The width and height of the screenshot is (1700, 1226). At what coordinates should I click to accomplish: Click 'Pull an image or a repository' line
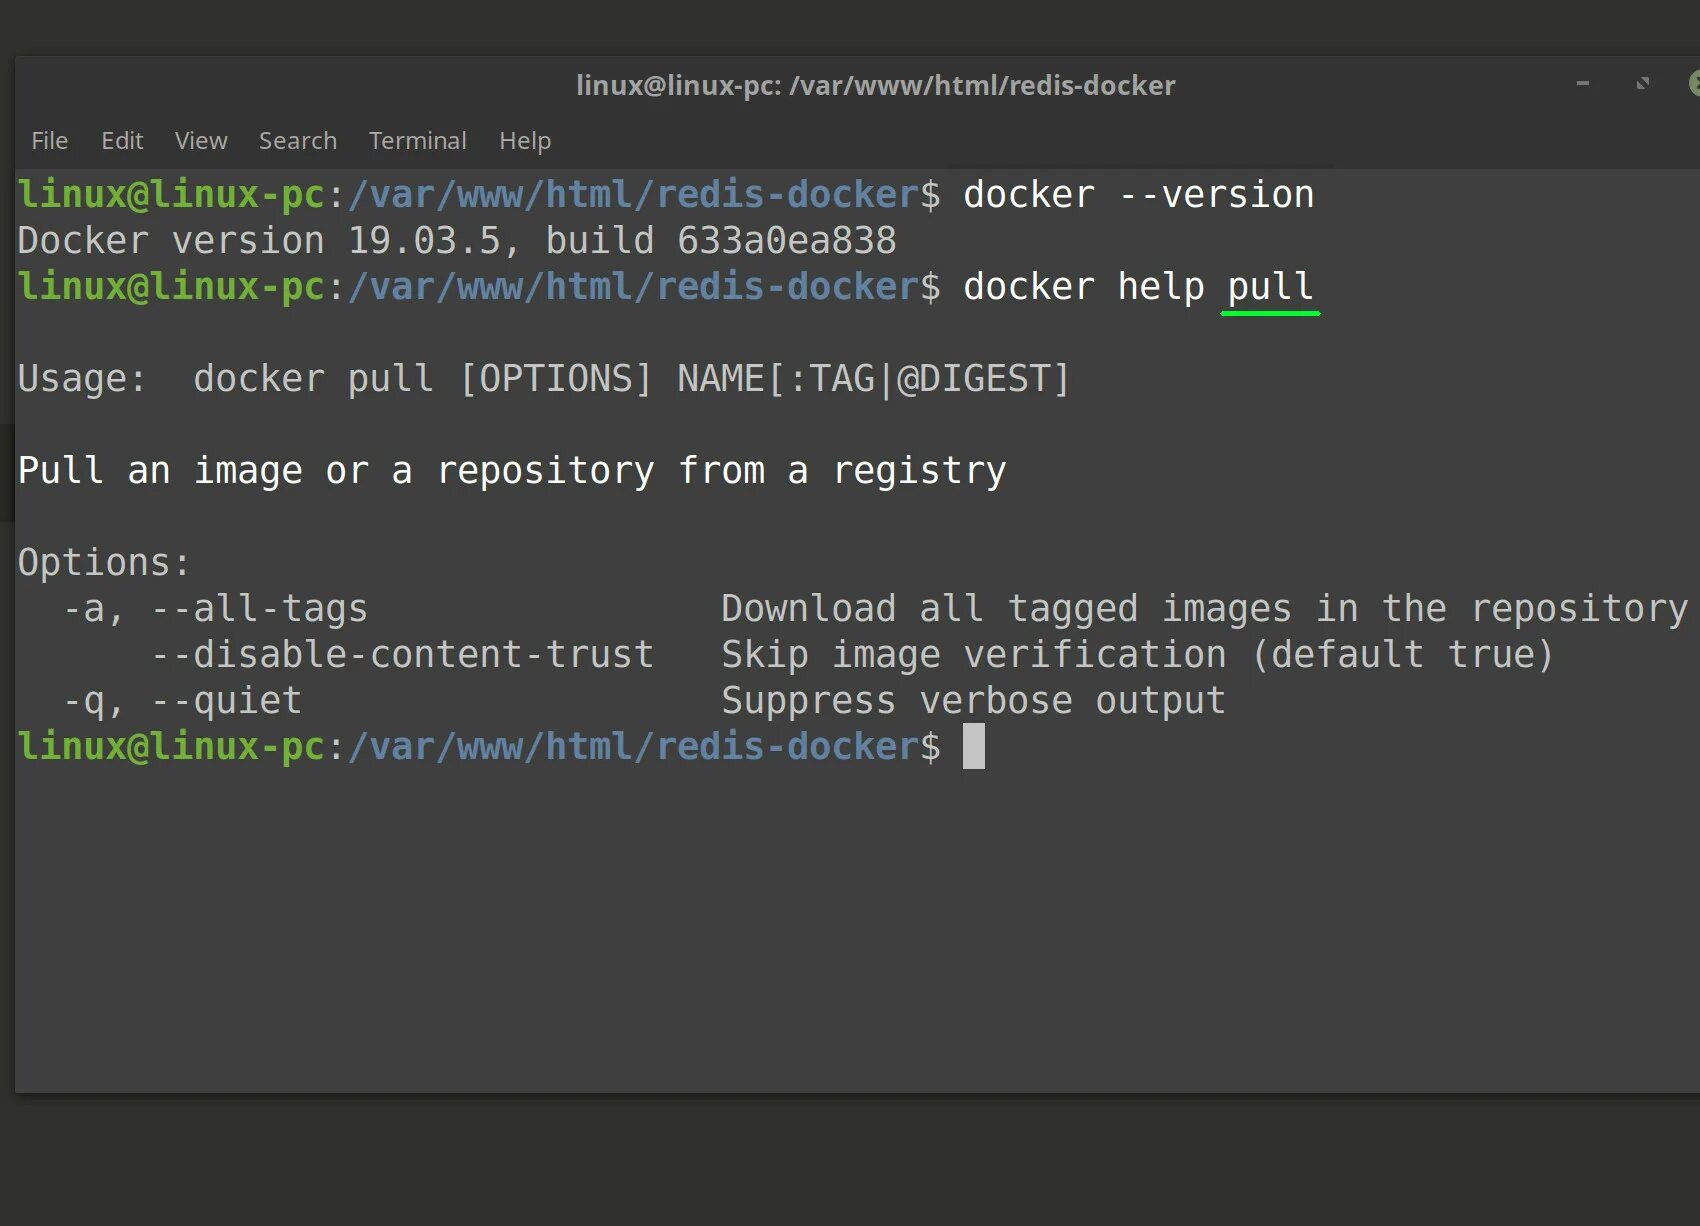(512, 471)
